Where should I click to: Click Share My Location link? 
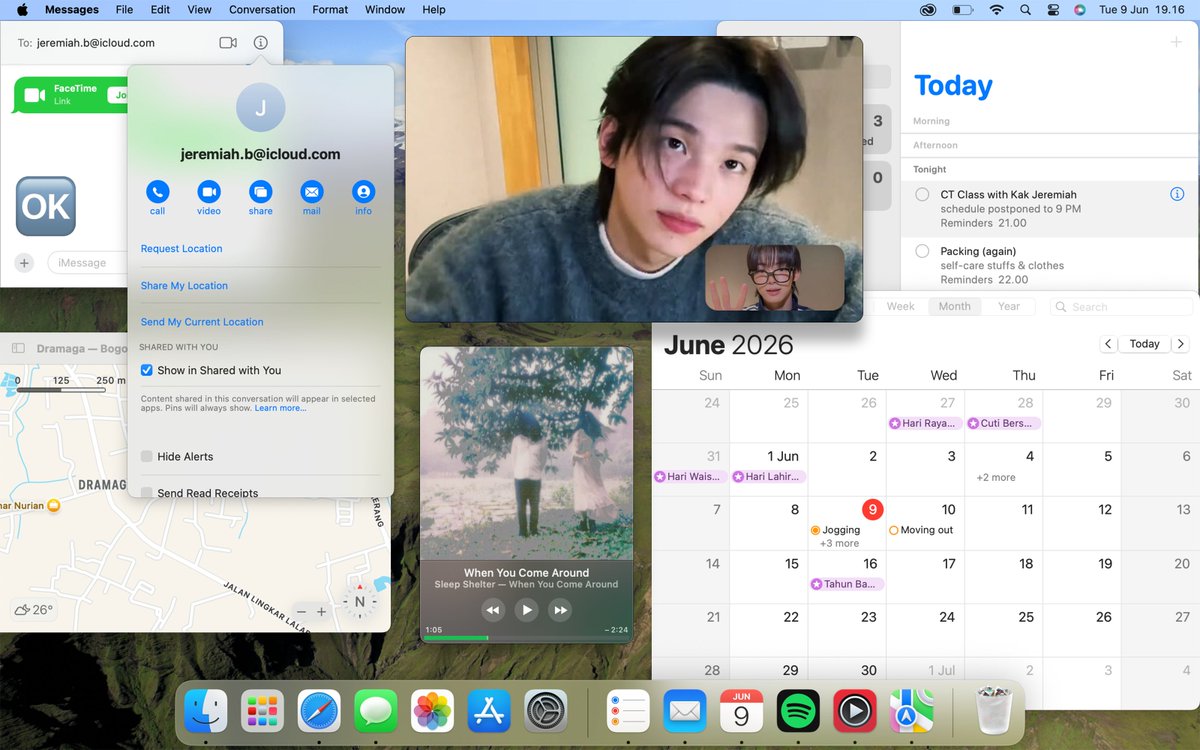pyautogui.click(x=184, y=286)
